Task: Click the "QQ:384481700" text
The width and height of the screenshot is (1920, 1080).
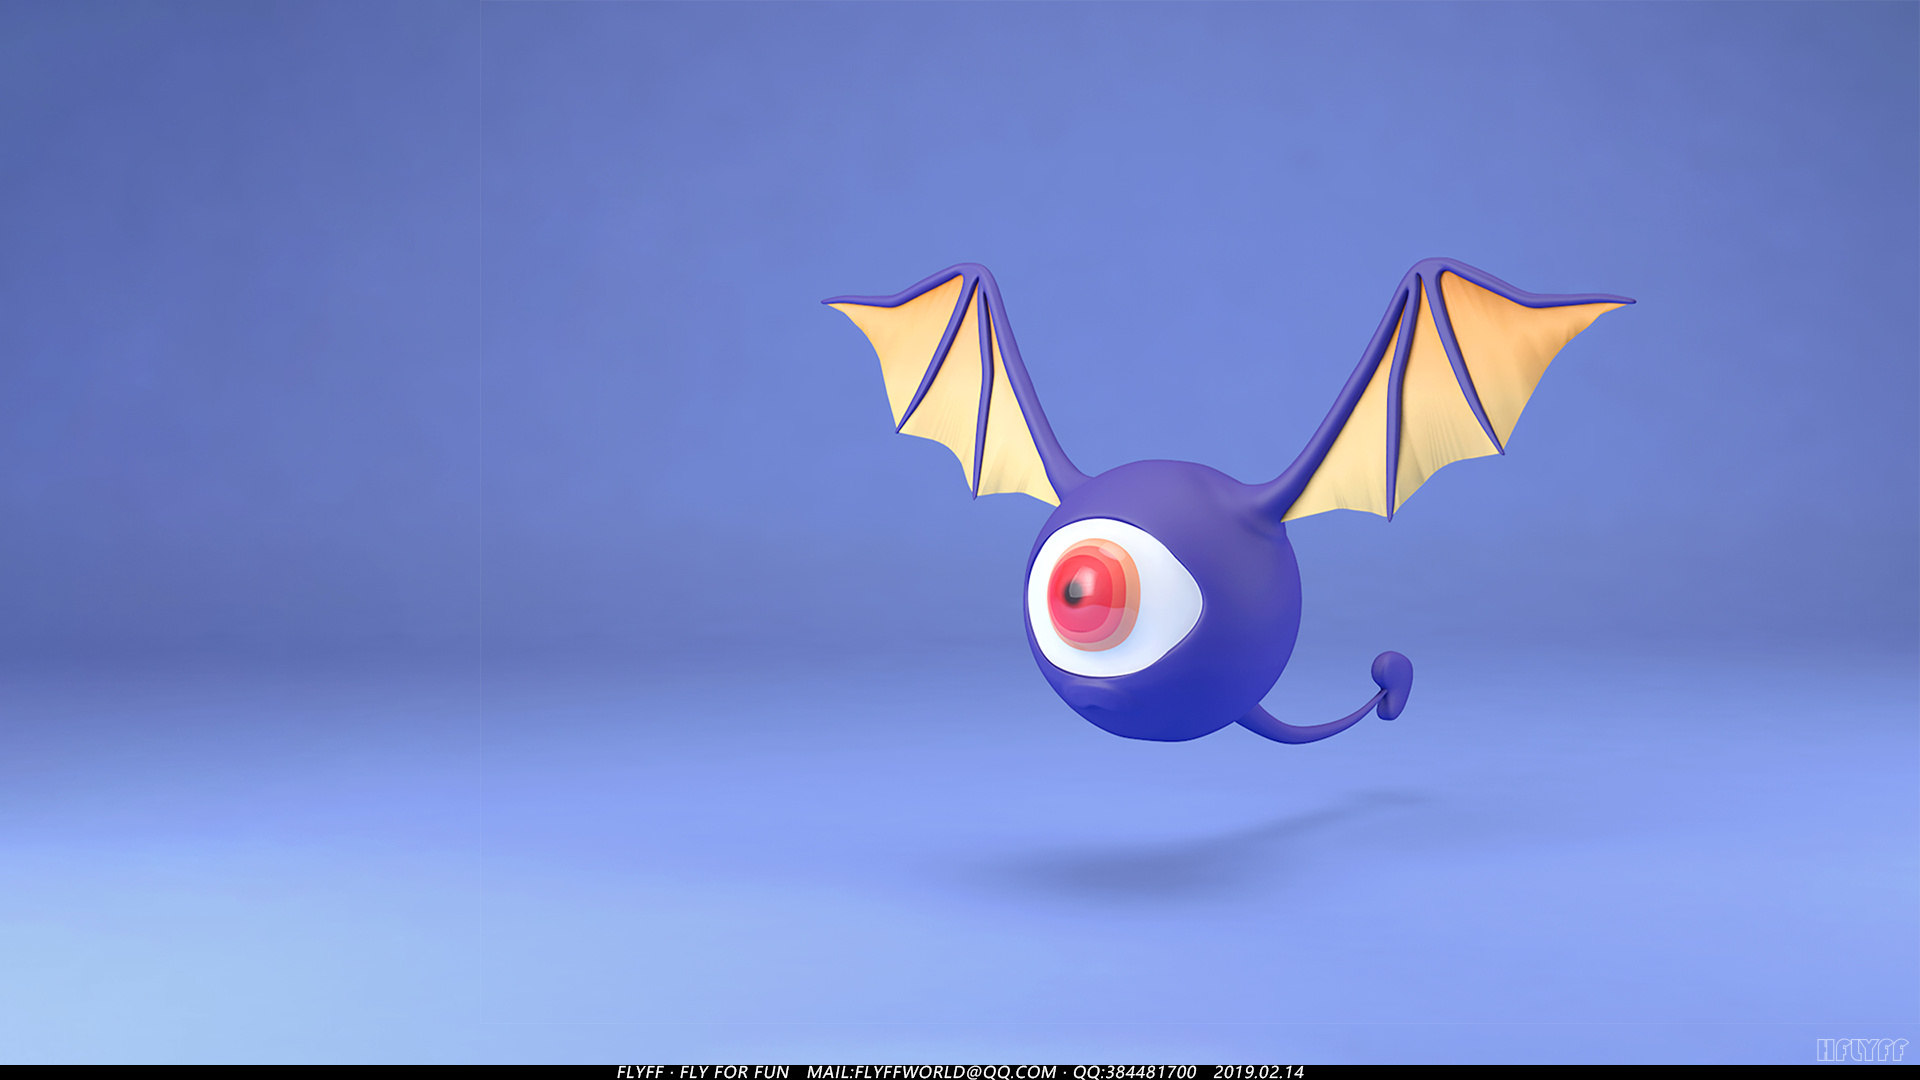Action: pos(1134,1072)
